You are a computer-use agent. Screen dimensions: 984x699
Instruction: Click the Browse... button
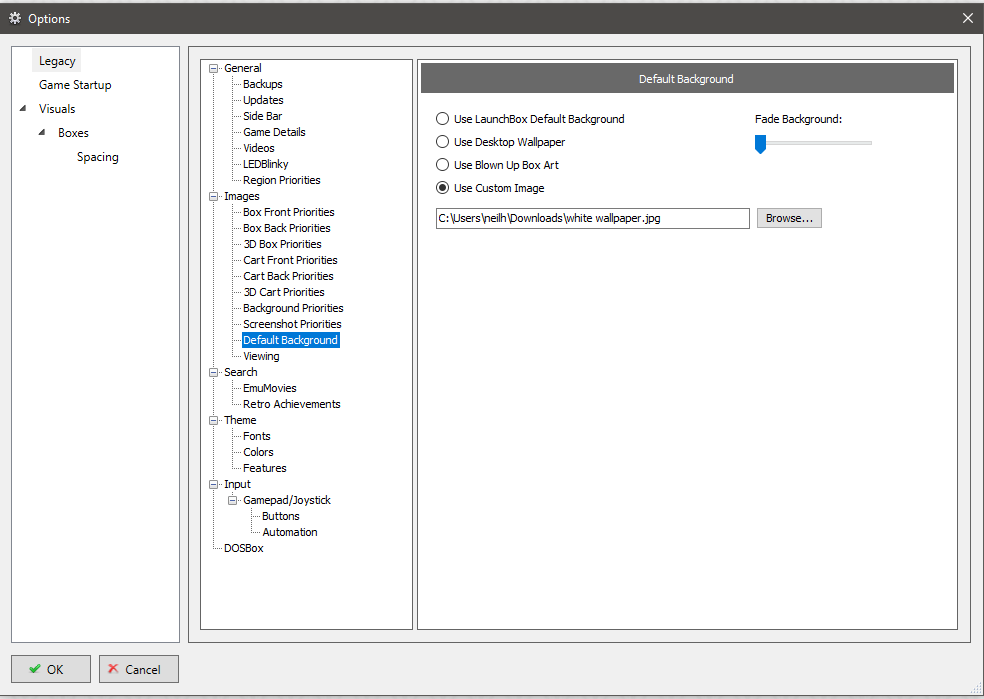tap(789, 218)
